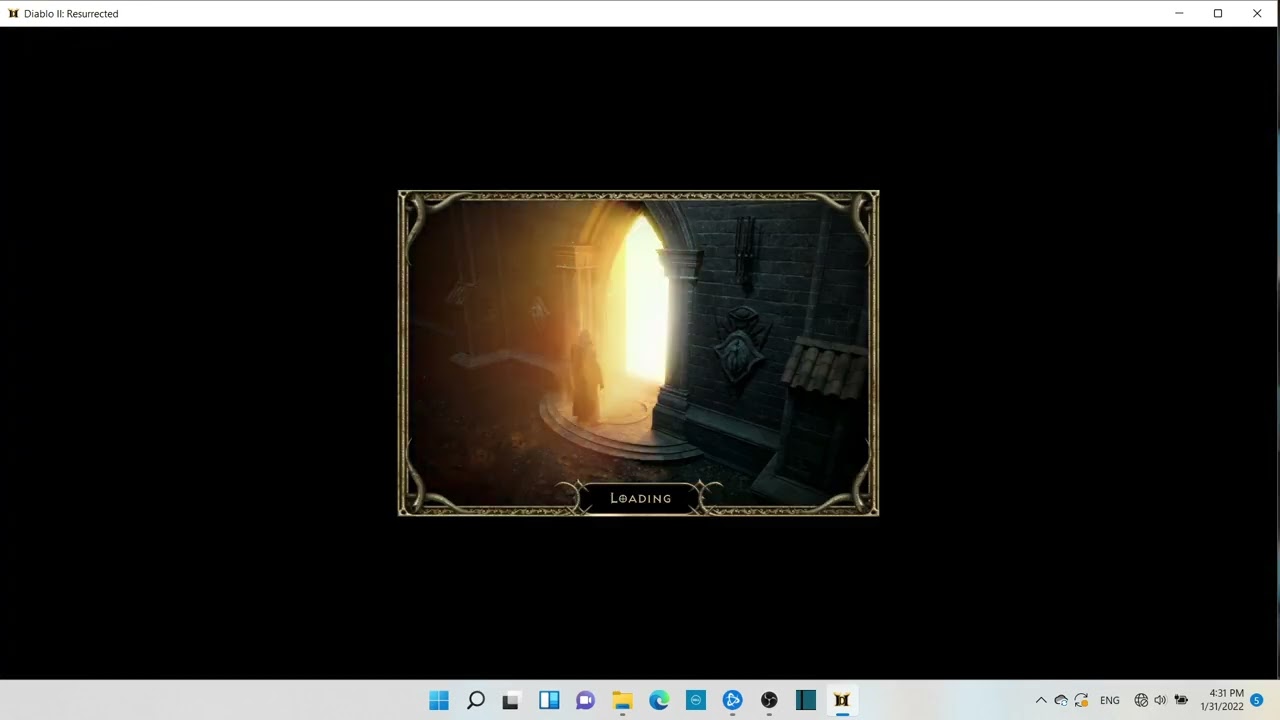Show hidden system tray icons
Viewport: 1280px width, 720px height.
coord(1041,701)
